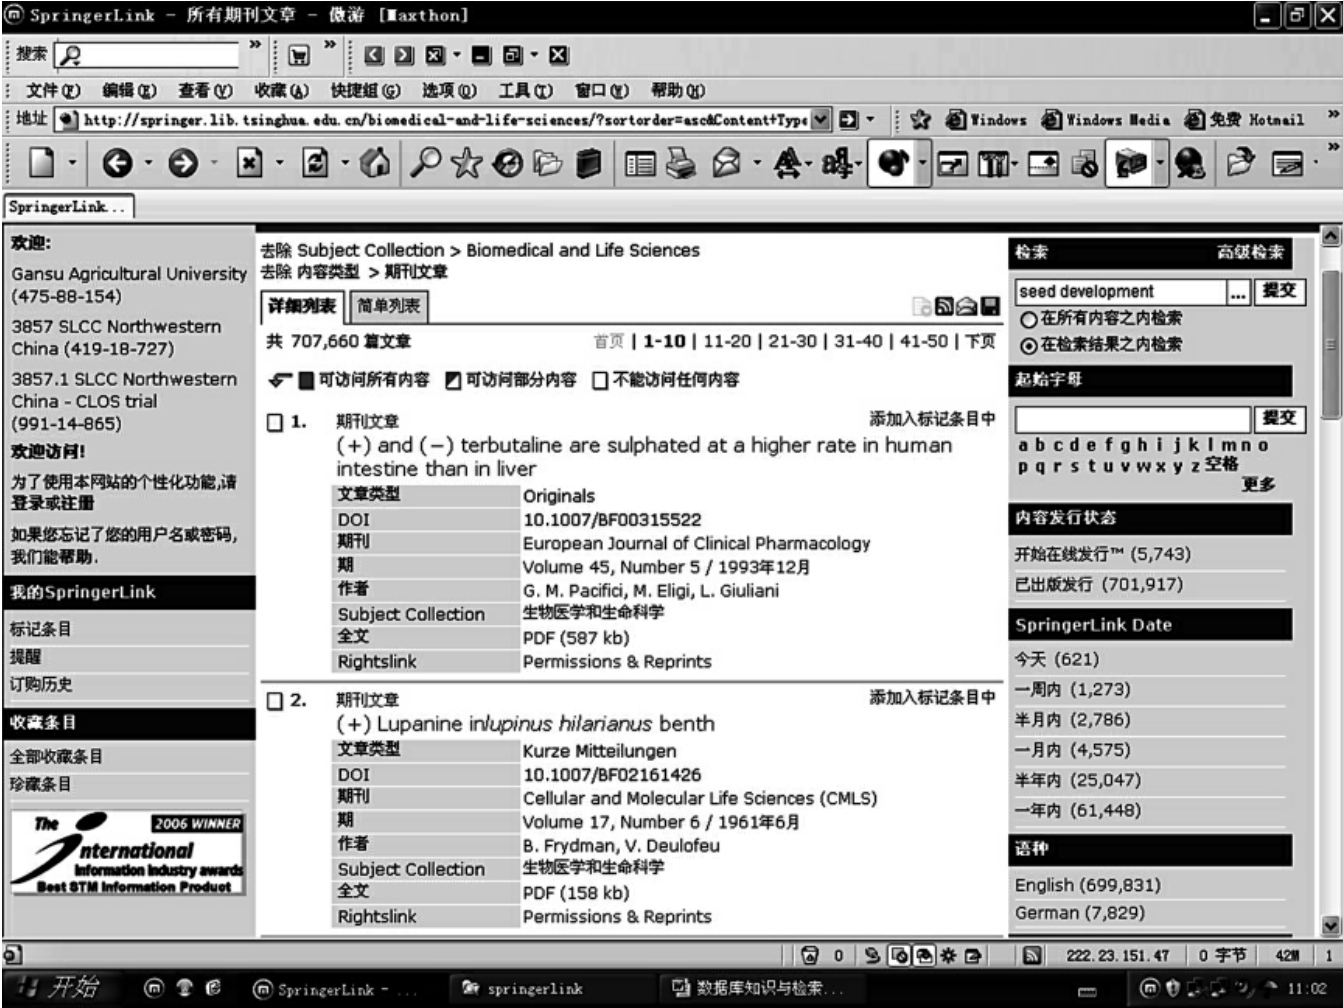Click the shopping cart icon in top toolbar
This screenshot has width=1343, height=1008.
(298, 56)
